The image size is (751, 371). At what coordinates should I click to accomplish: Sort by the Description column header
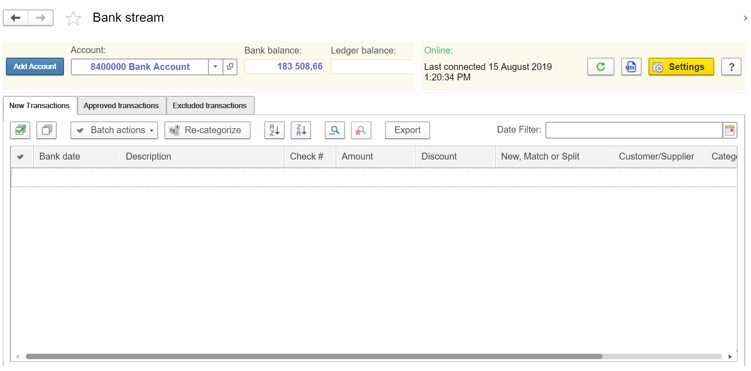pos(202,157)
